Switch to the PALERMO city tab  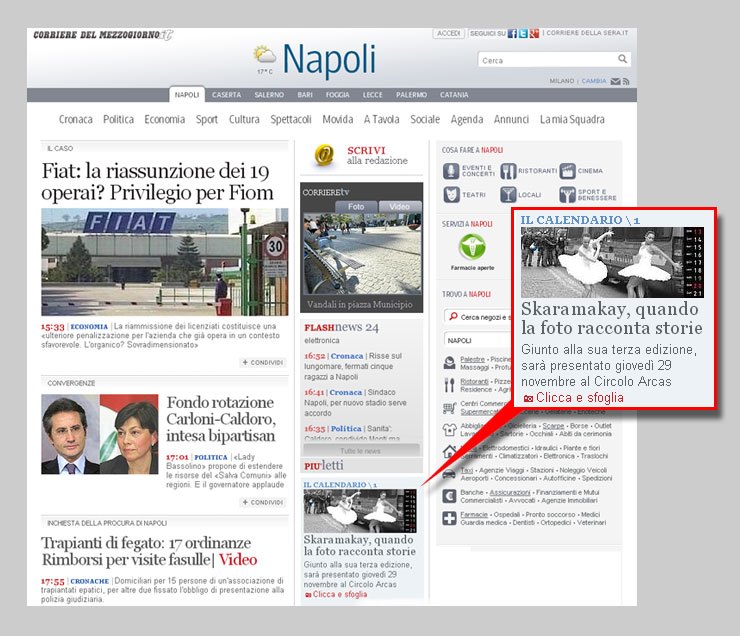(x=411, y=95)
